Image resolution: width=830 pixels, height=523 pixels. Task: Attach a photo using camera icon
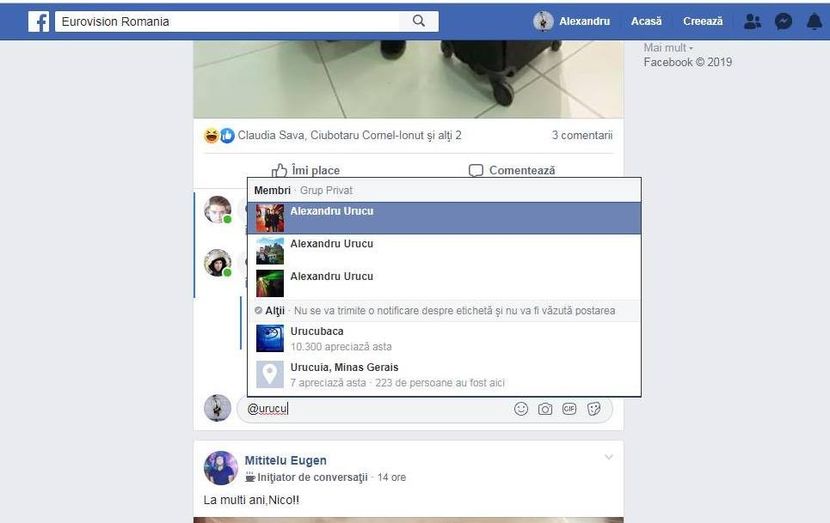(x=545, y=408)
